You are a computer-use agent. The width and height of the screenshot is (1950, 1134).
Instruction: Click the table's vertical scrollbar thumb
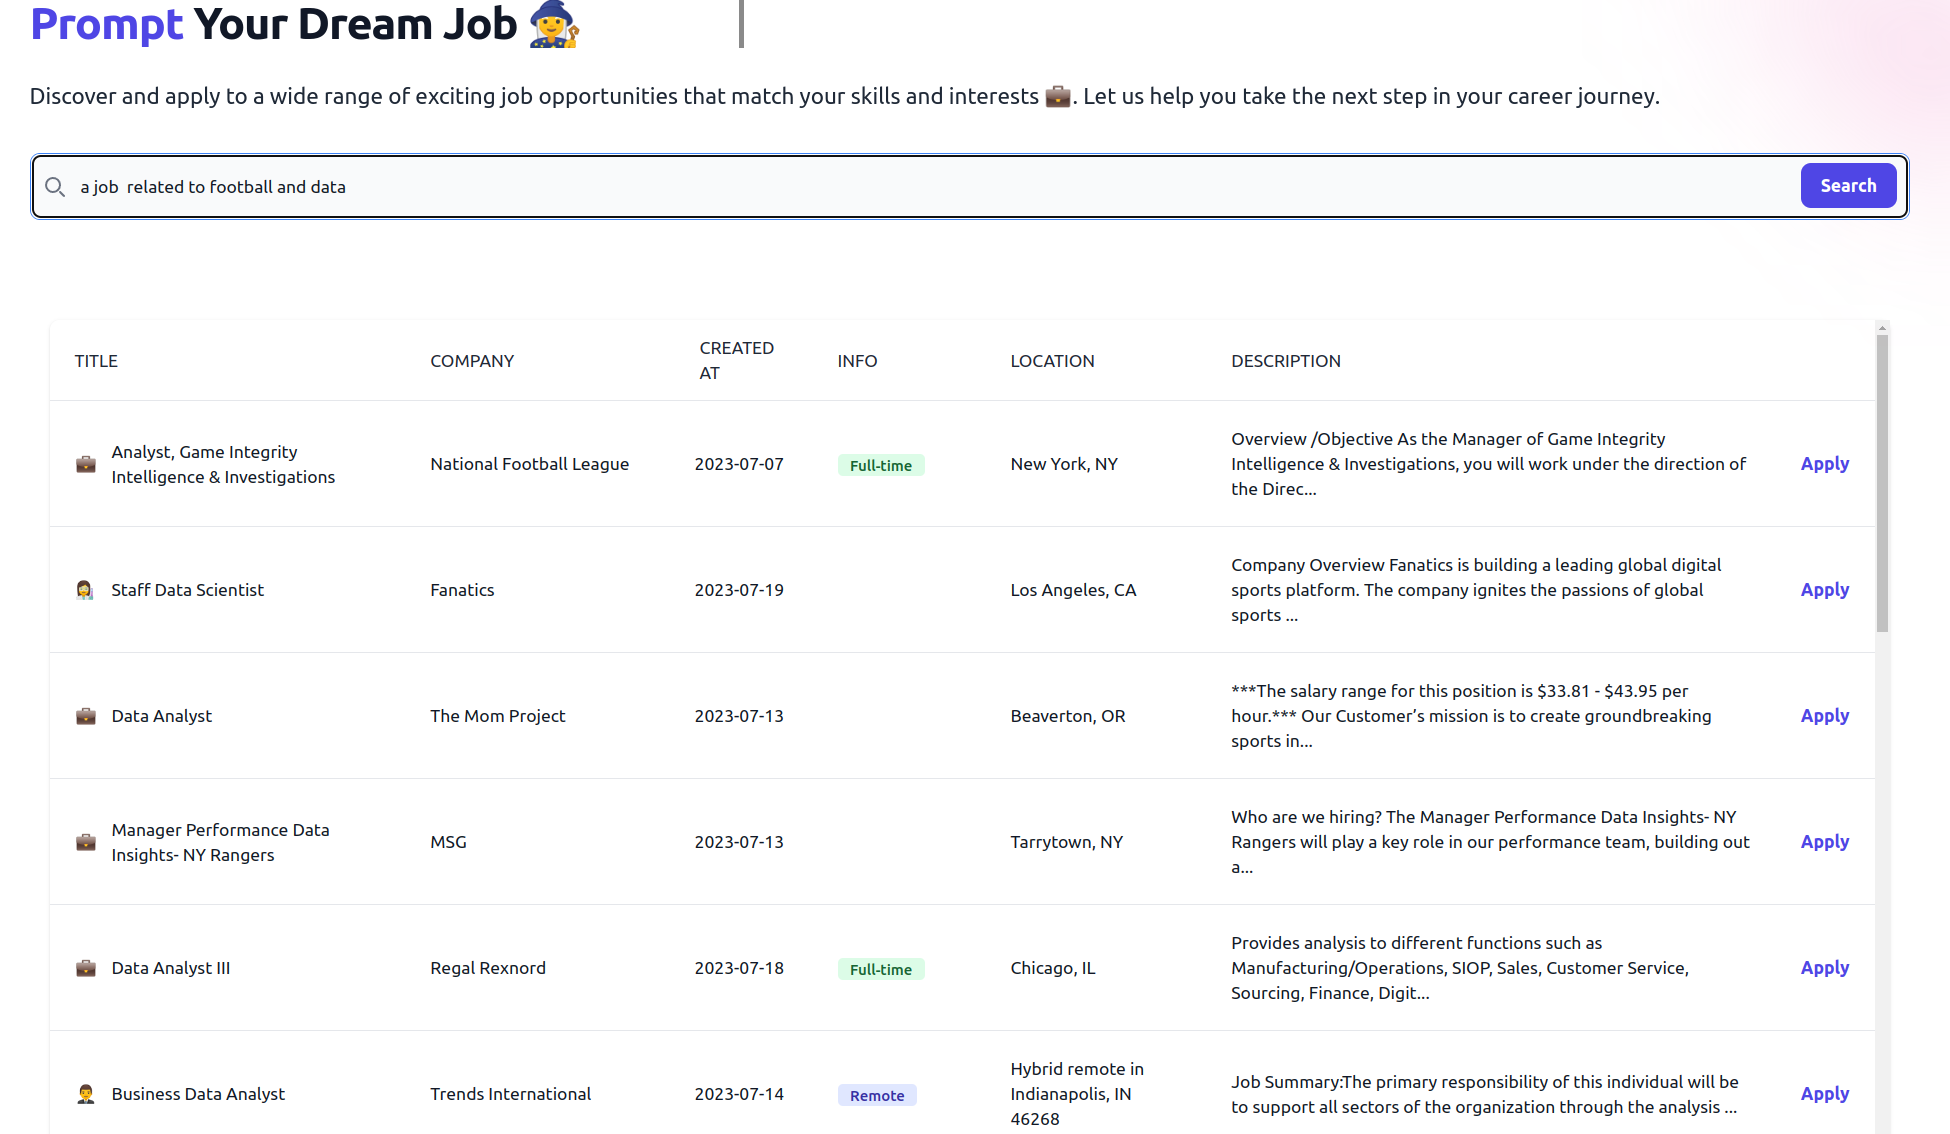tap(1882, 484)
